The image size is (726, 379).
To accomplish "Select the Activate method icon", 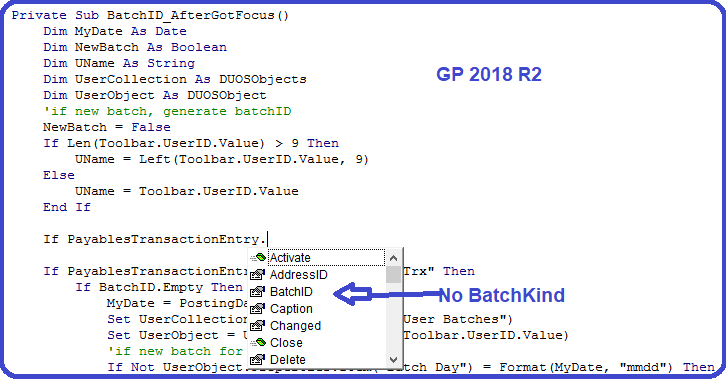I will (258, 257).
